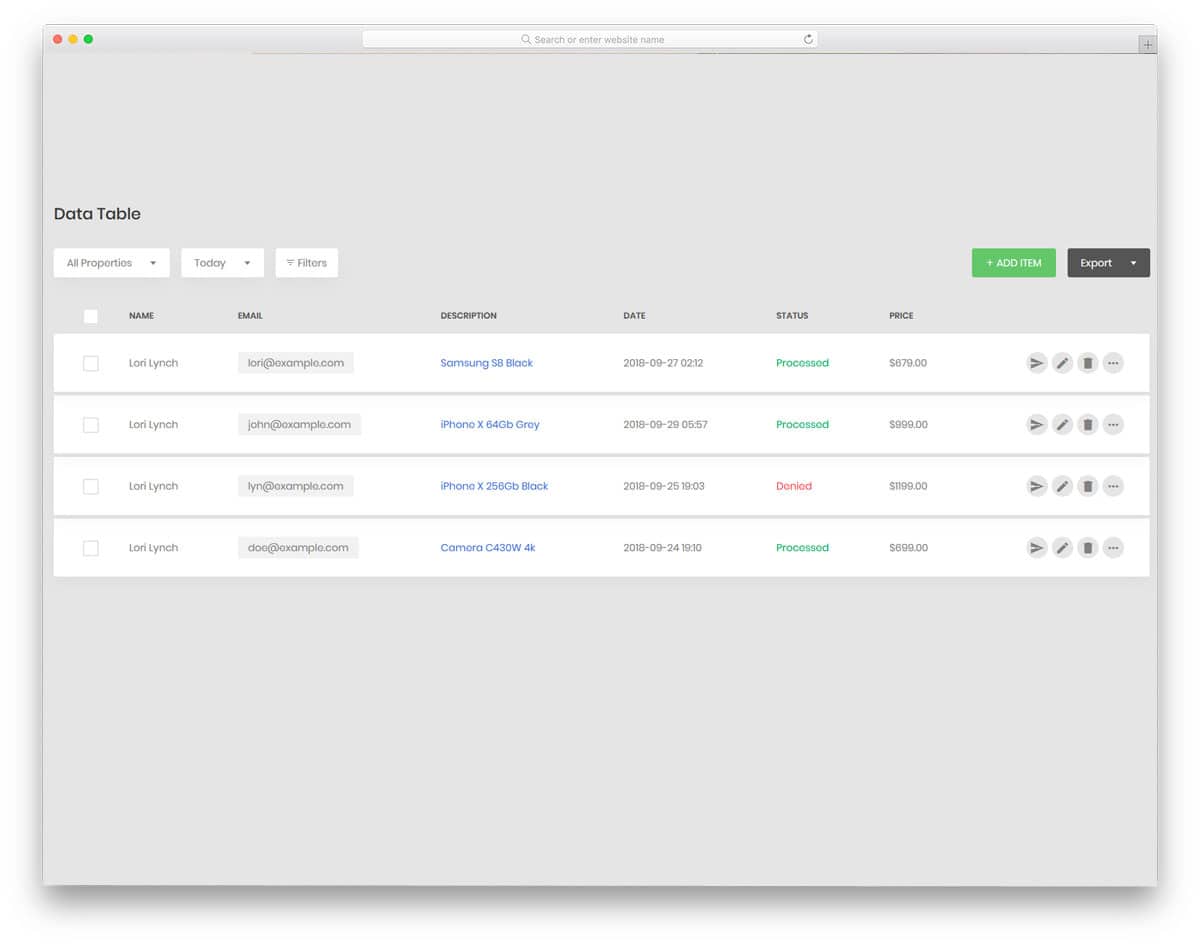
Task: Click the DATE column header
Action: point(634,316)
